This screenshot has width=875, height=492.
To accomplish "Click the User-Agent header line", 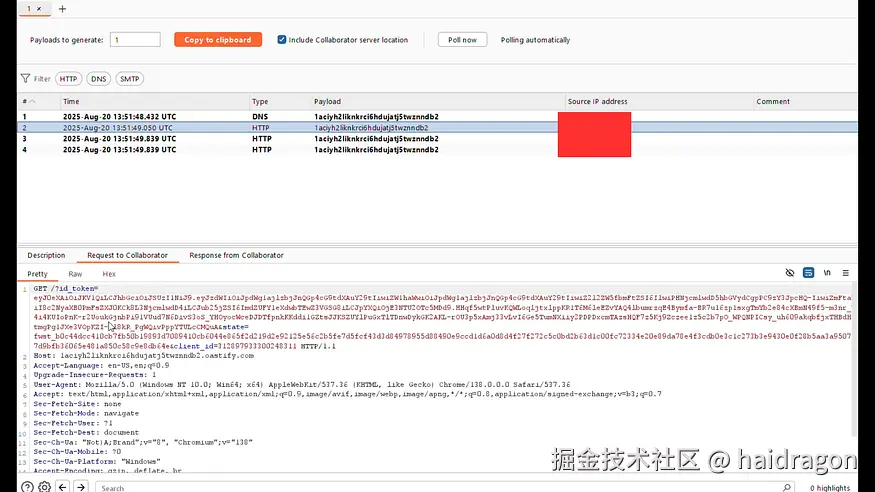I will point(301,384).
